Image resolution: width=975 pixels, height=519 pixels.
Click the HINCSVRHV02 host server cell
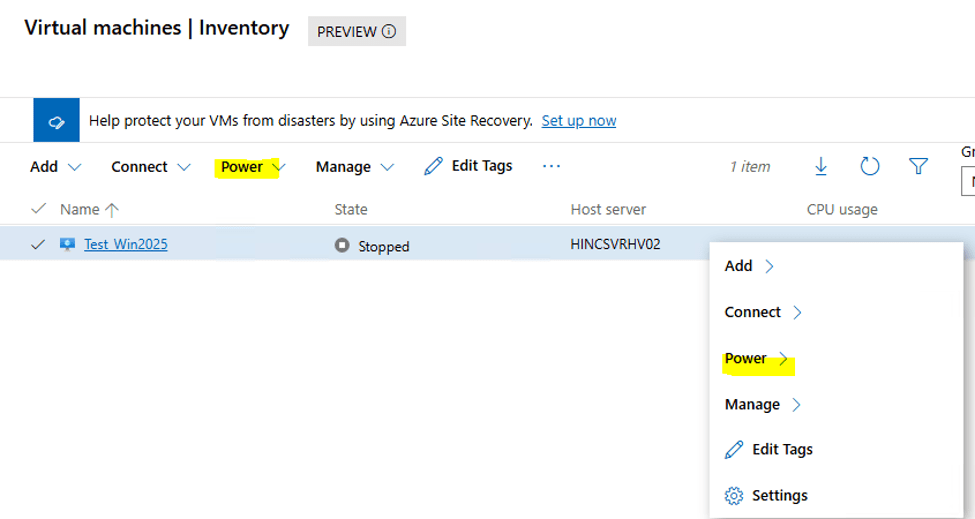[615, 244]
